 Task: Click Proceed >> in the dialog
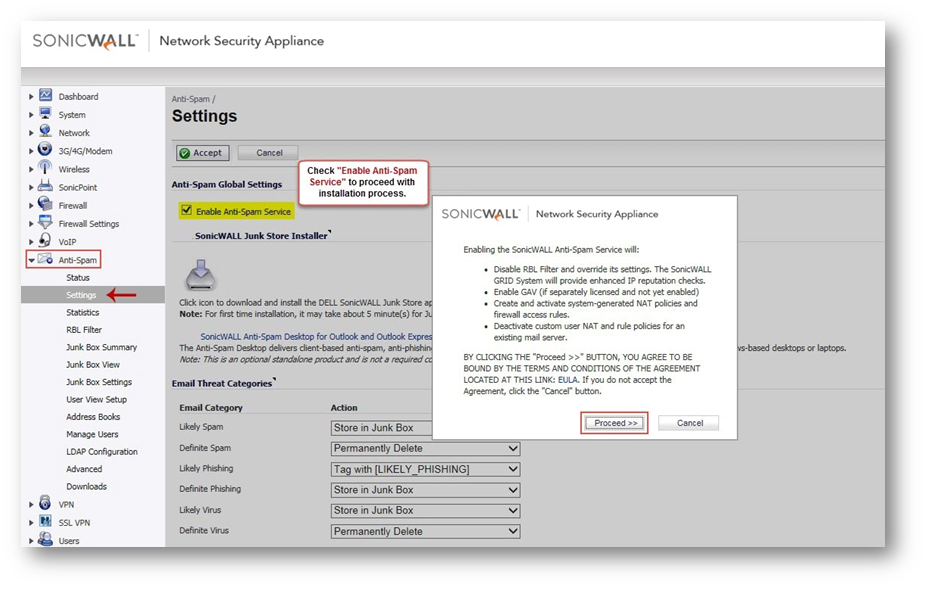pos(615,423)
